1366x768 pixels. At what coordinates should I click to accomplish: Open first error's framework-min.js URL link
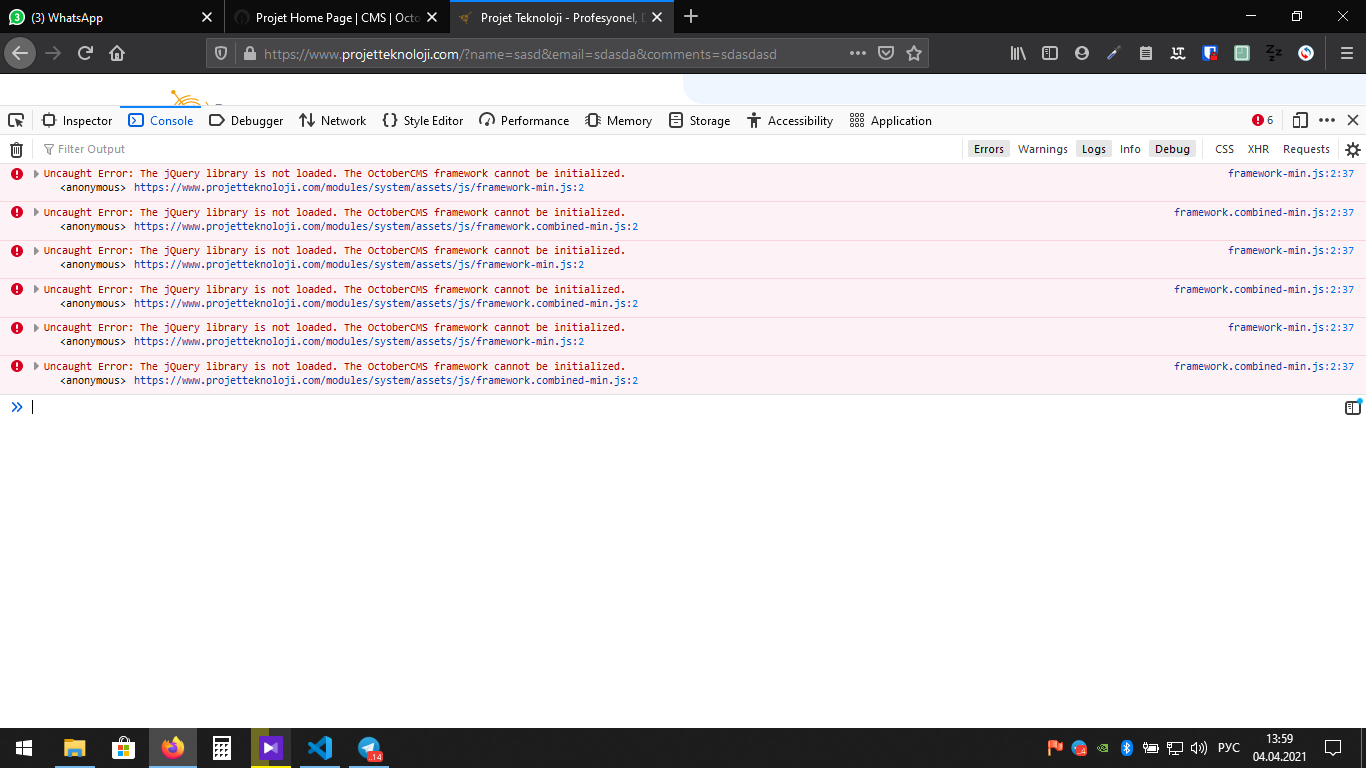[x=359, y=187]
